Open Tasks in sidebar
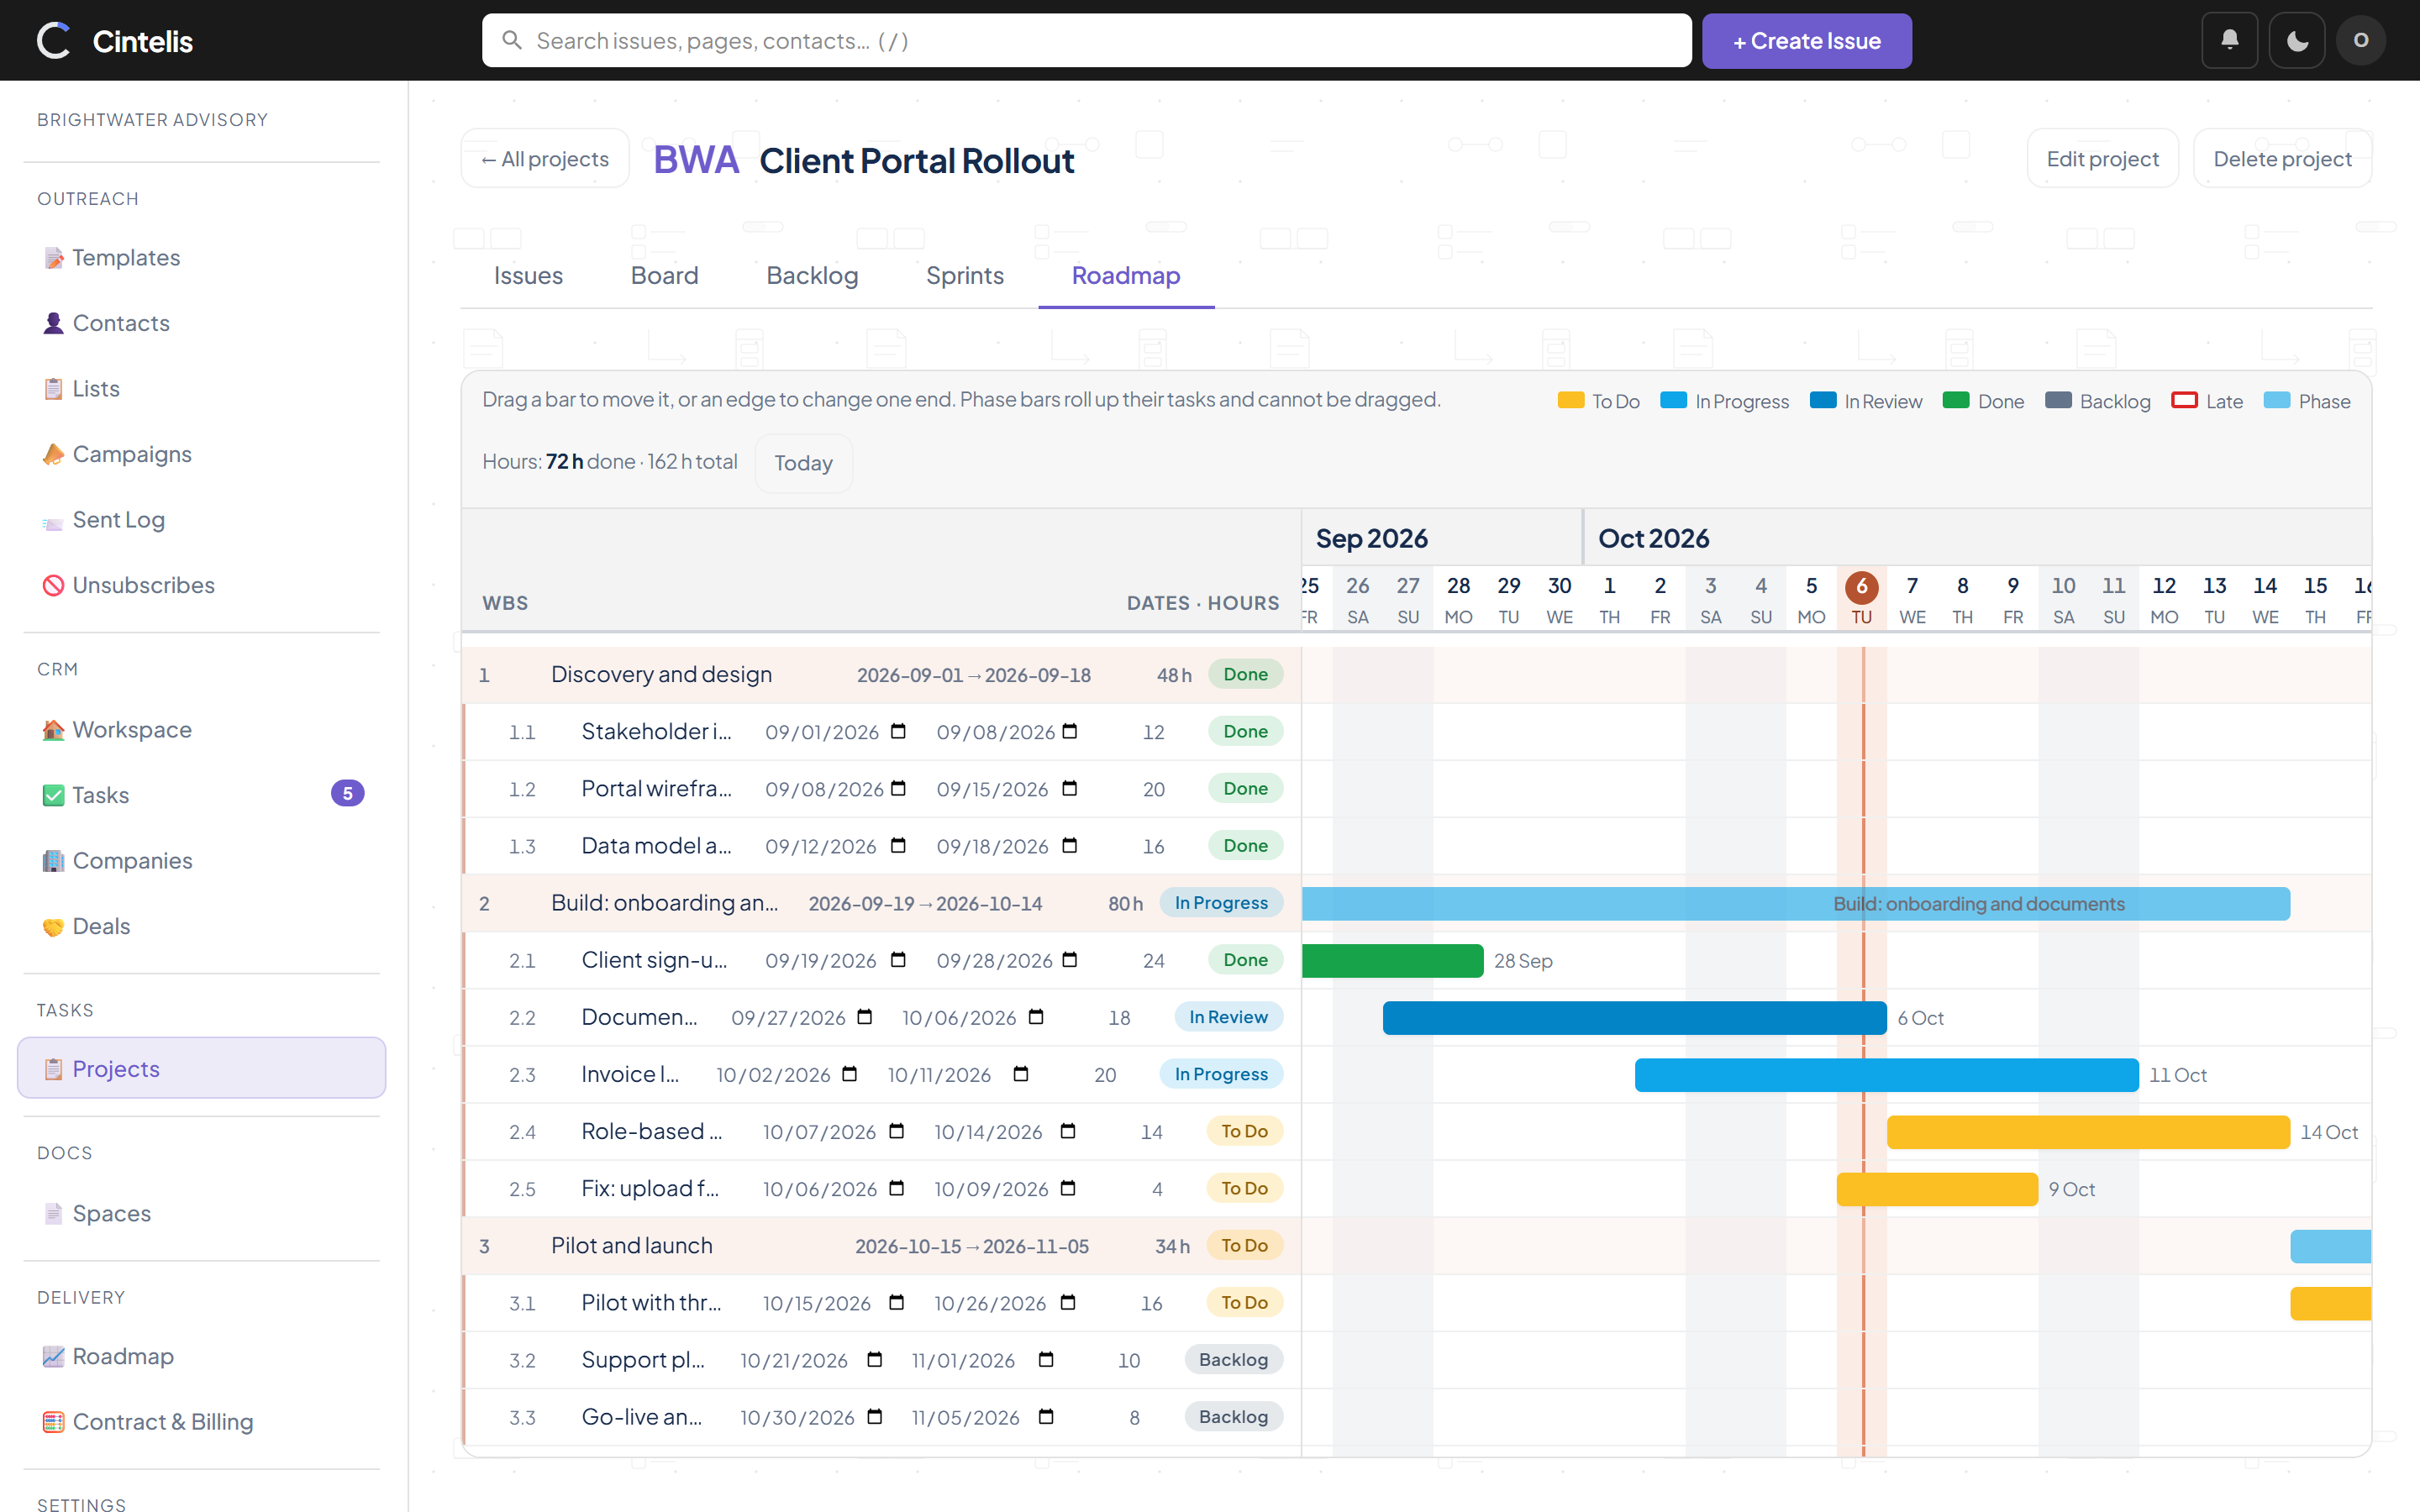Screen dimensions: 2420x1512 202,795
